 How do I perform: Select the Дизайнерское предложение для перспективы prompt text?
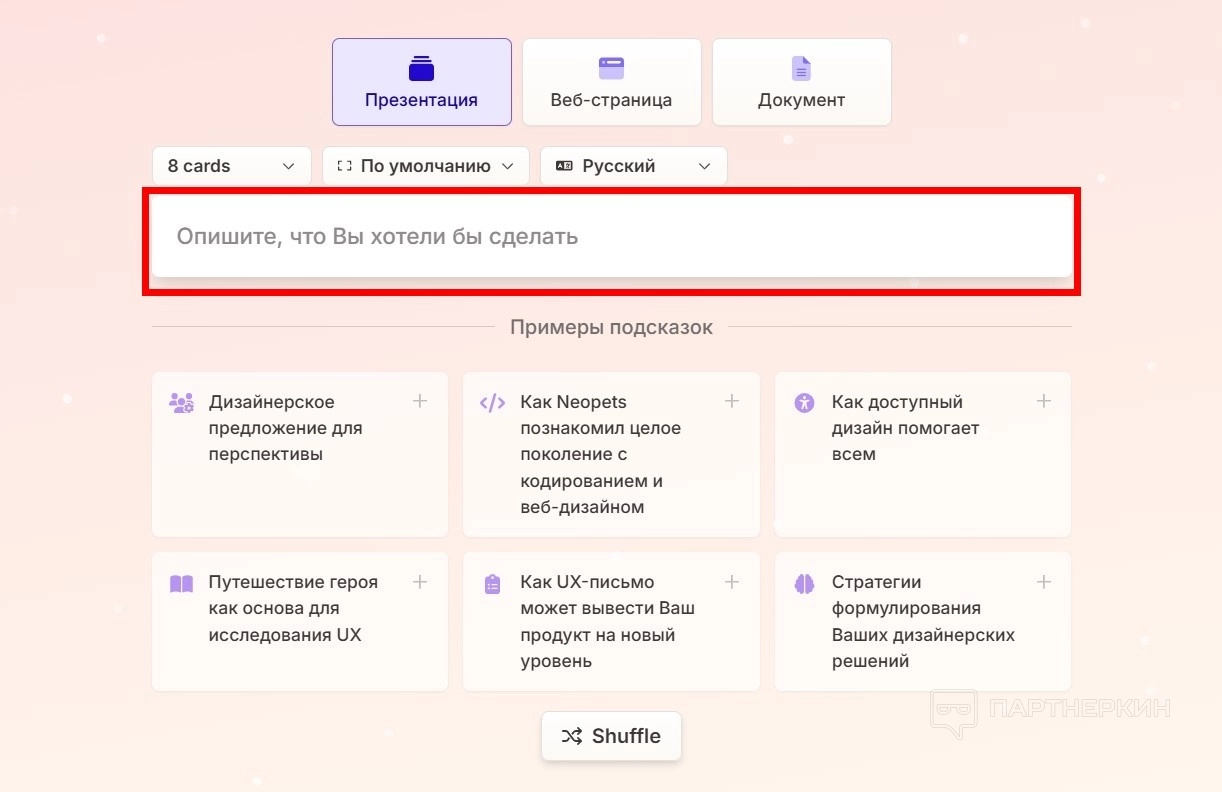pos(285,428)
